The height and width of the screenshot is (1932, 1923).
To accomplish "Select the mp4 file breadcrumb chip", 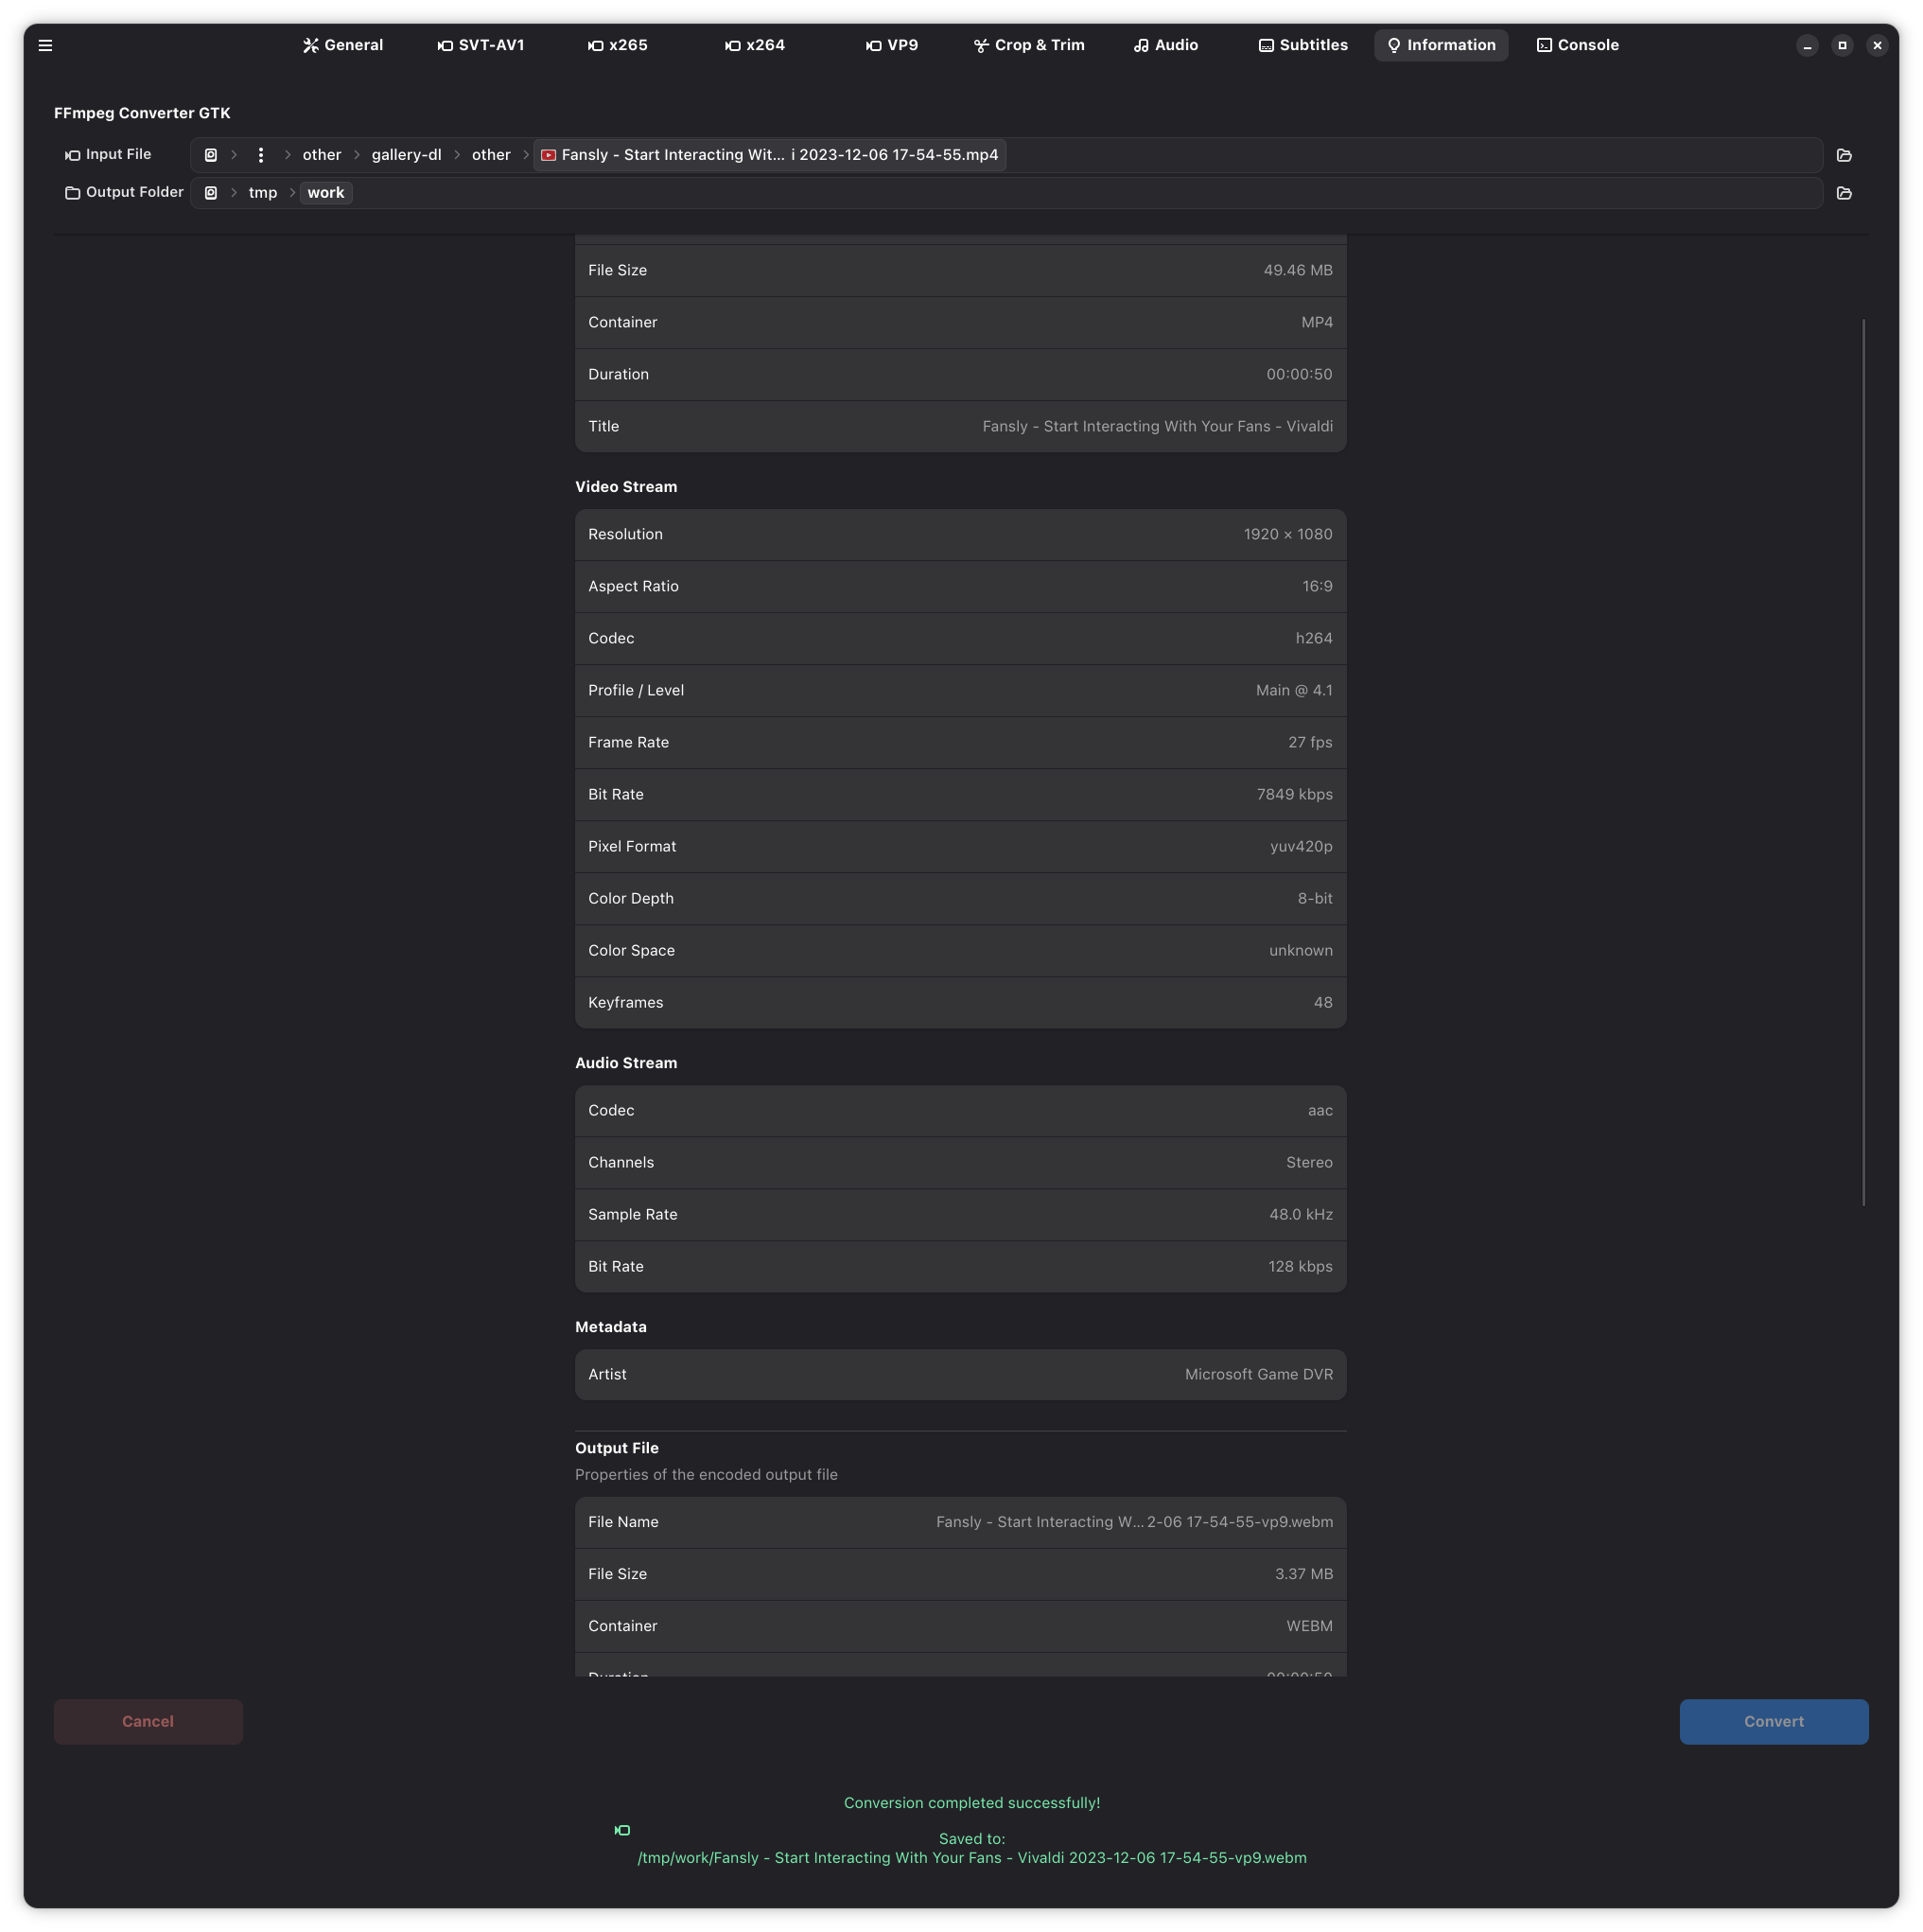I will 769,155.
